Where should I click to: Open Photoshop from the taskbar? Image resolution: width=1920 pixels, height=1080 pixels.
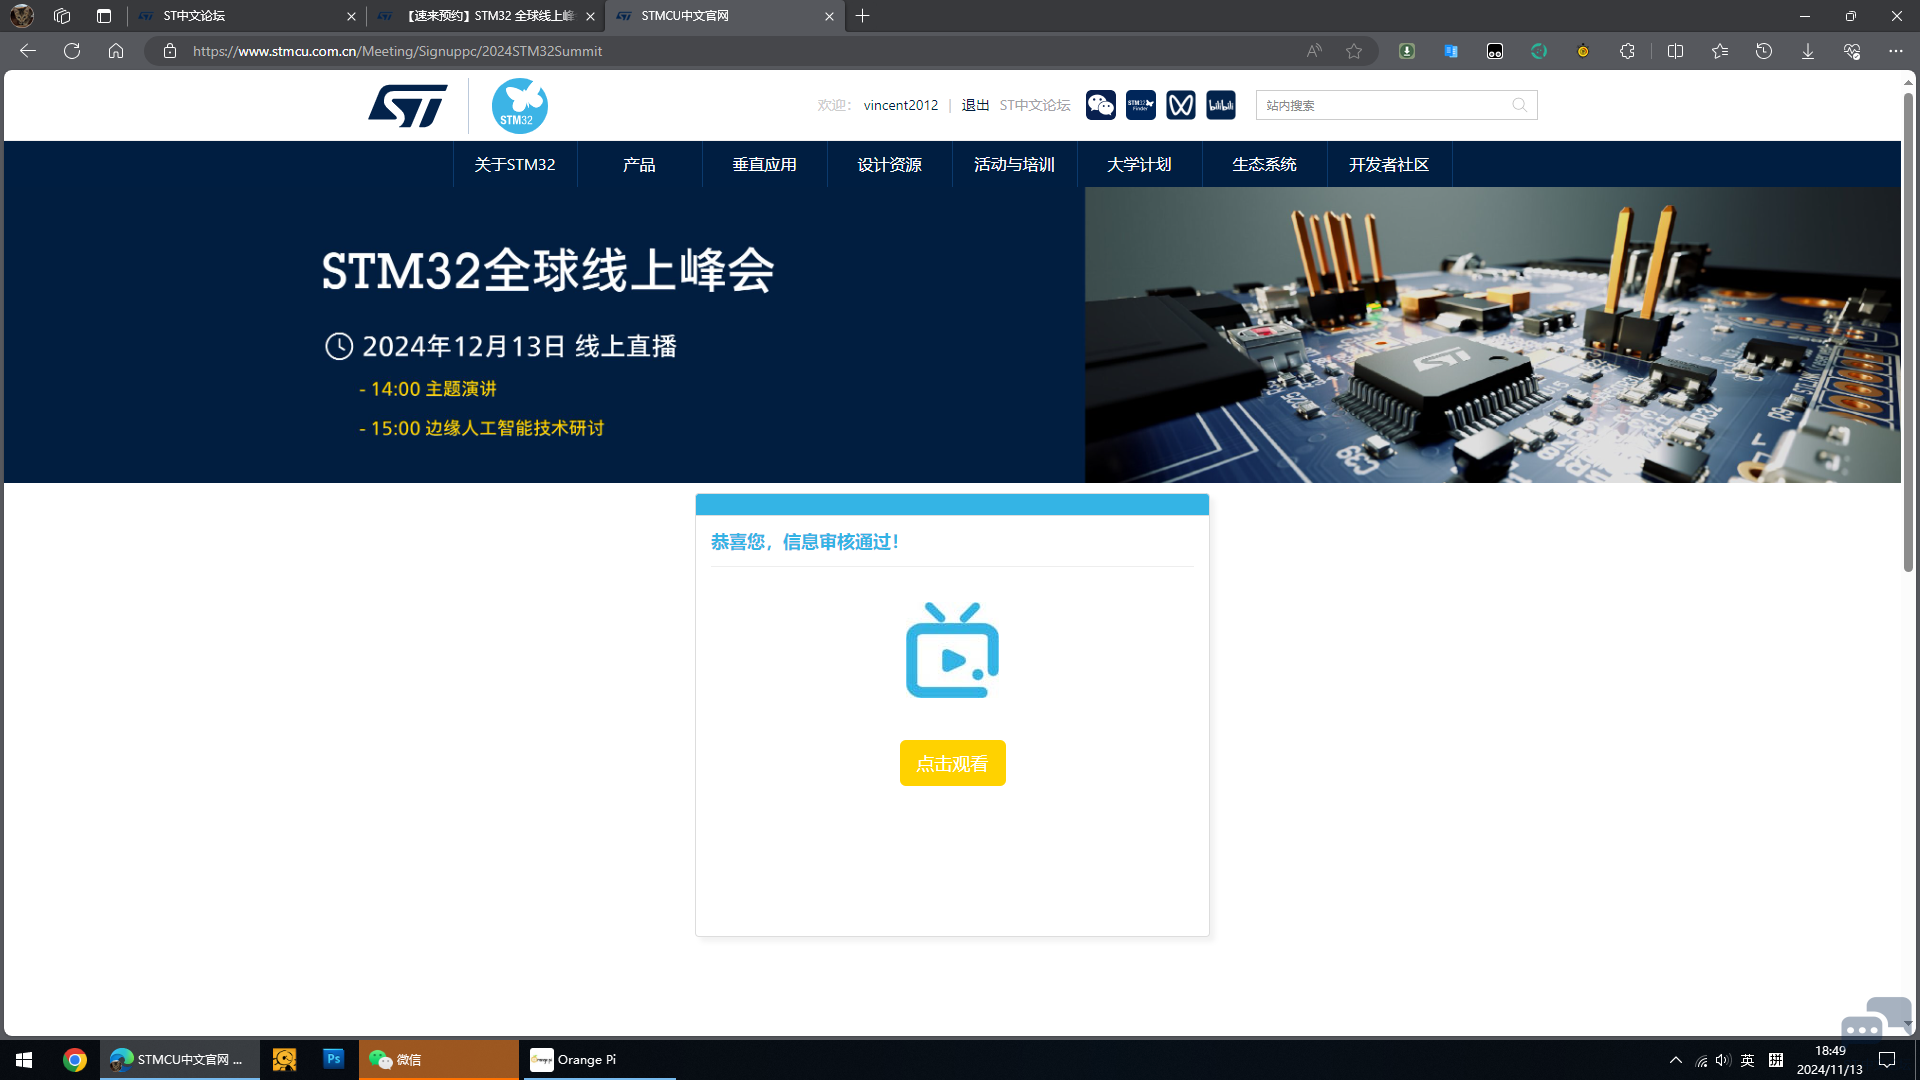334,1059
